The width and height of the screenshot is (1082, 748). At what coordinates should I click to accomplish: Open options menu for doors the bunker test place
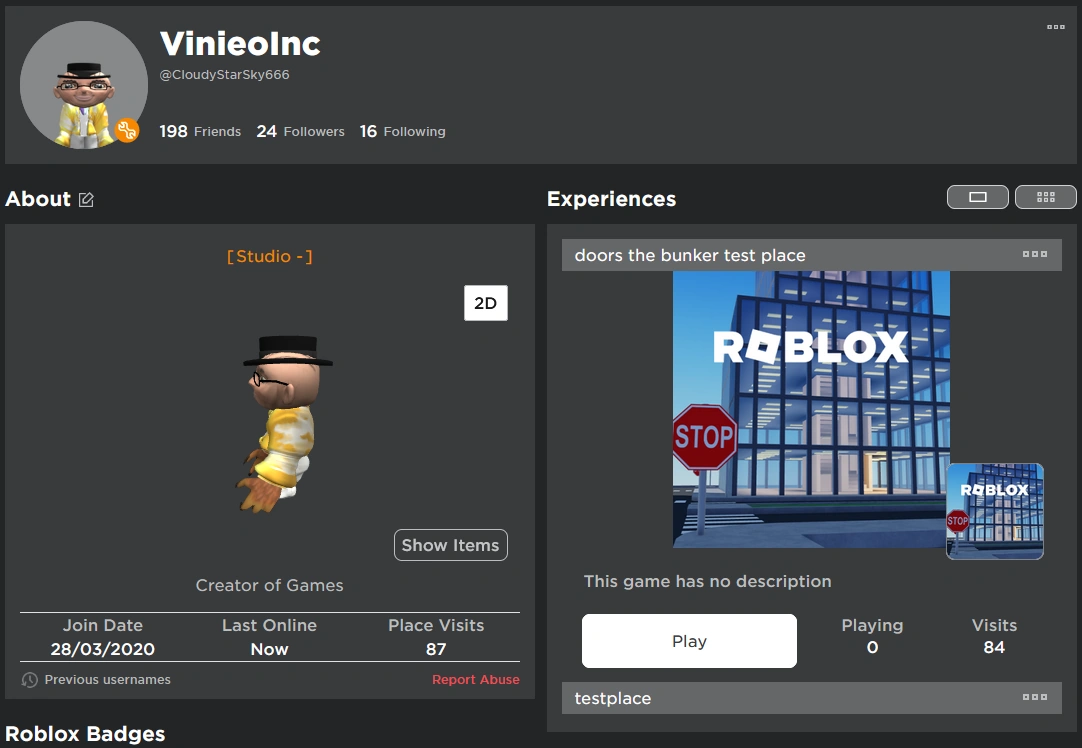point(1034,254)
